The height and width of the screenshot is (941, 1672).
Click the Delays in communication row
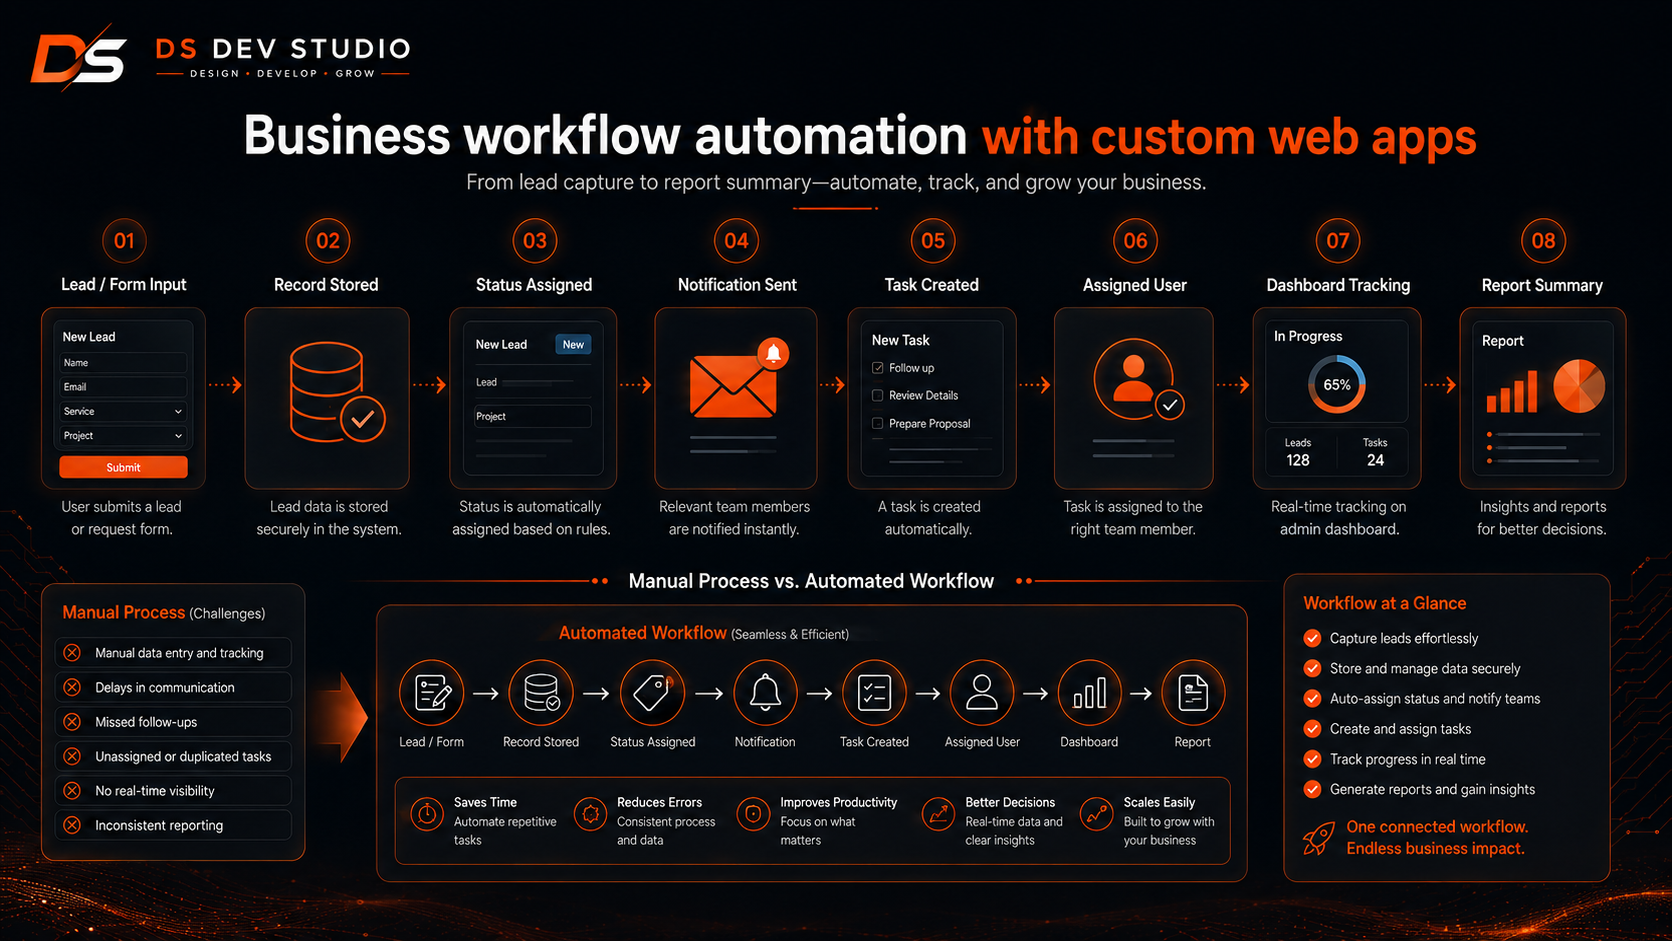(x=173, y=687)
